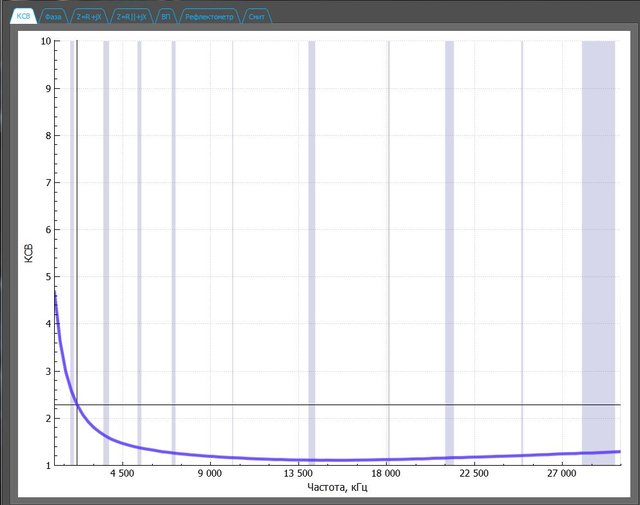Screen dimensions: 640x505
Task: Pick the shaded band just right of 13 500
Action: [x=311, y=200]
